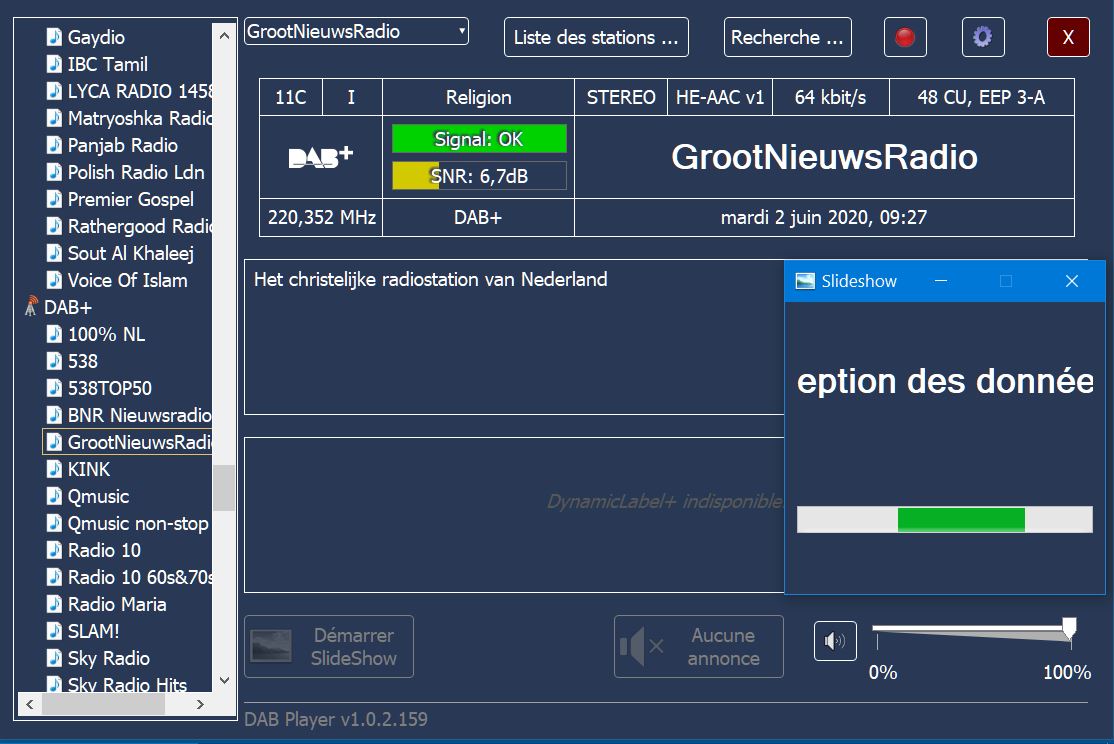
Task: Click the music note icon beside Sky Radio
Action: 54,658
